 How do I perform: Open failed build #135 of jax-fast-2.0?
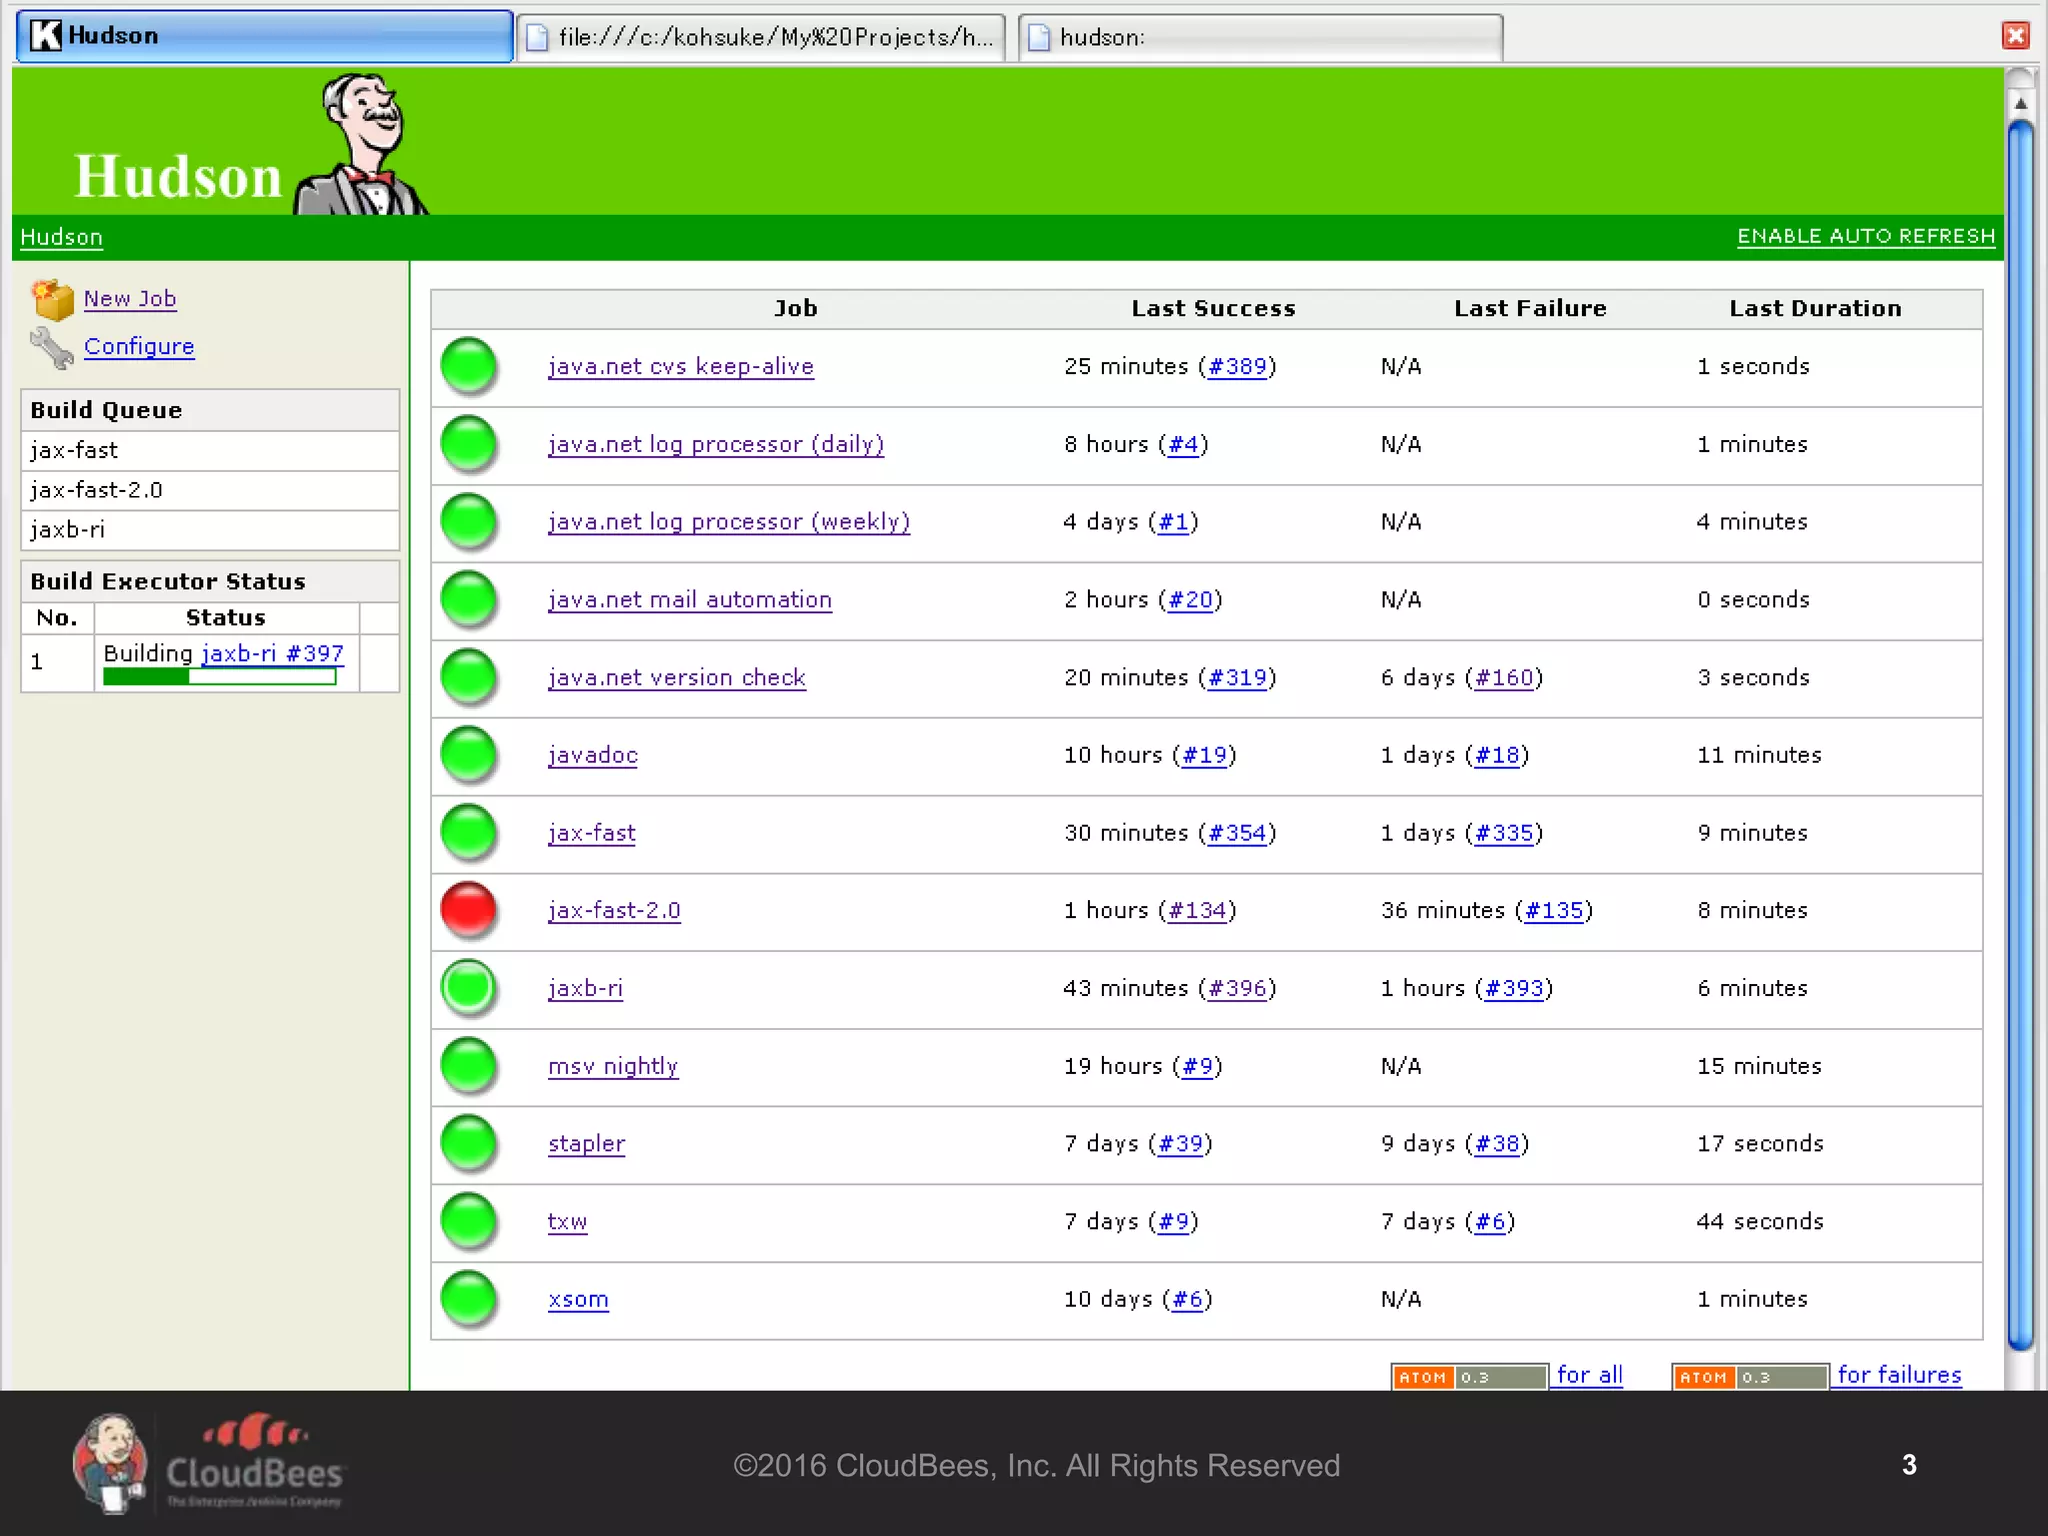click(x=1553, y=910)
